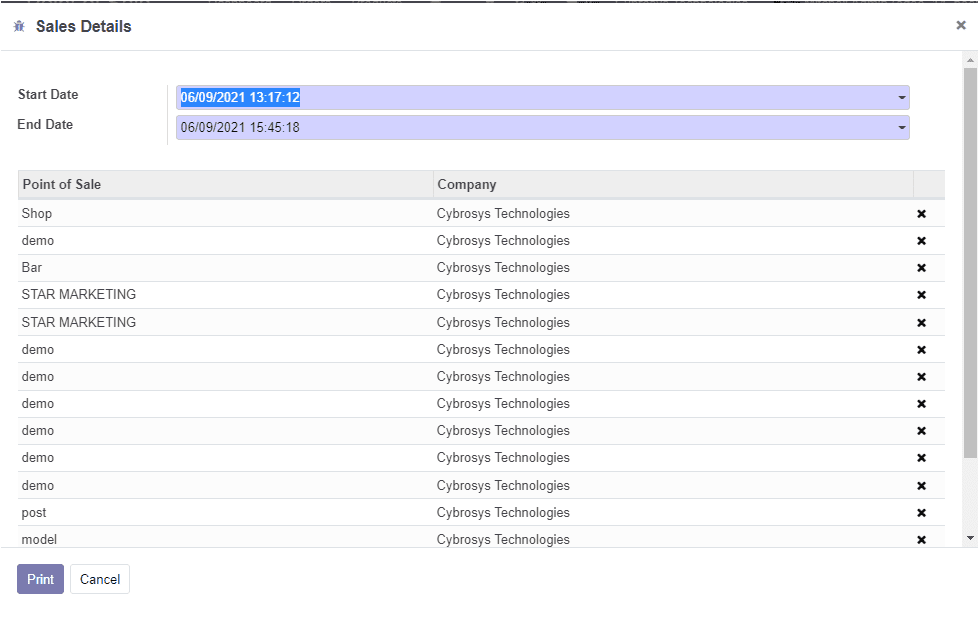
Task: Click the Print button
Action: pyautogui.click(x=41, y=579)
